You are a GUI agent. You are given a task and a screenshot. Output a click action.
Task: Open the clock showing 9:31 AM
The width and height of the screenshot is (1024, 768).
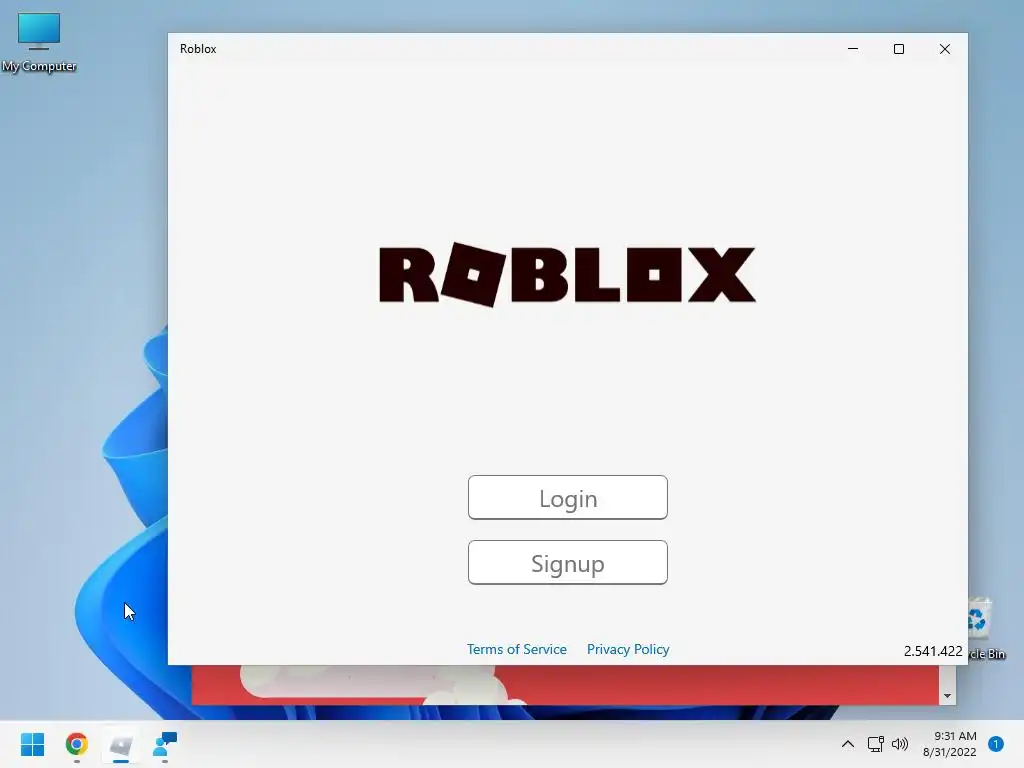tap(950, 744)
